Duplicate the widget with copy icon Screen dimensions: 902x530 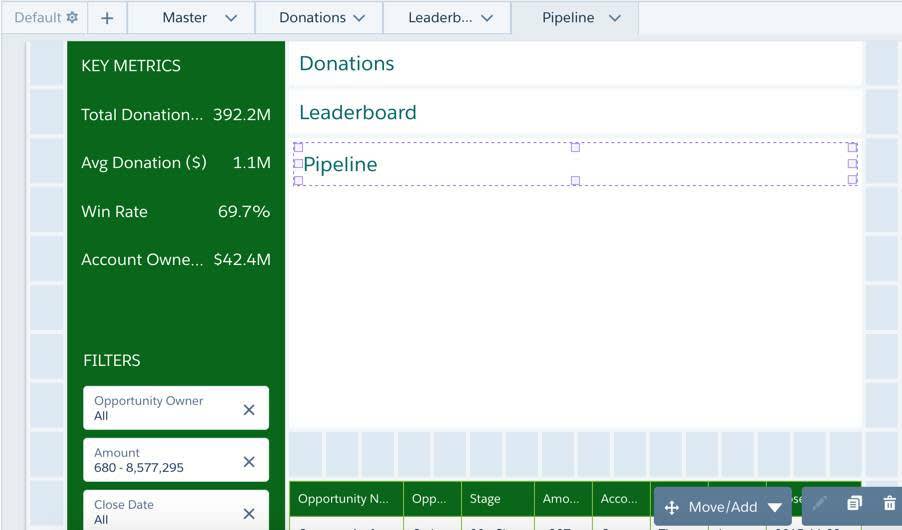(x=854, y=504)
